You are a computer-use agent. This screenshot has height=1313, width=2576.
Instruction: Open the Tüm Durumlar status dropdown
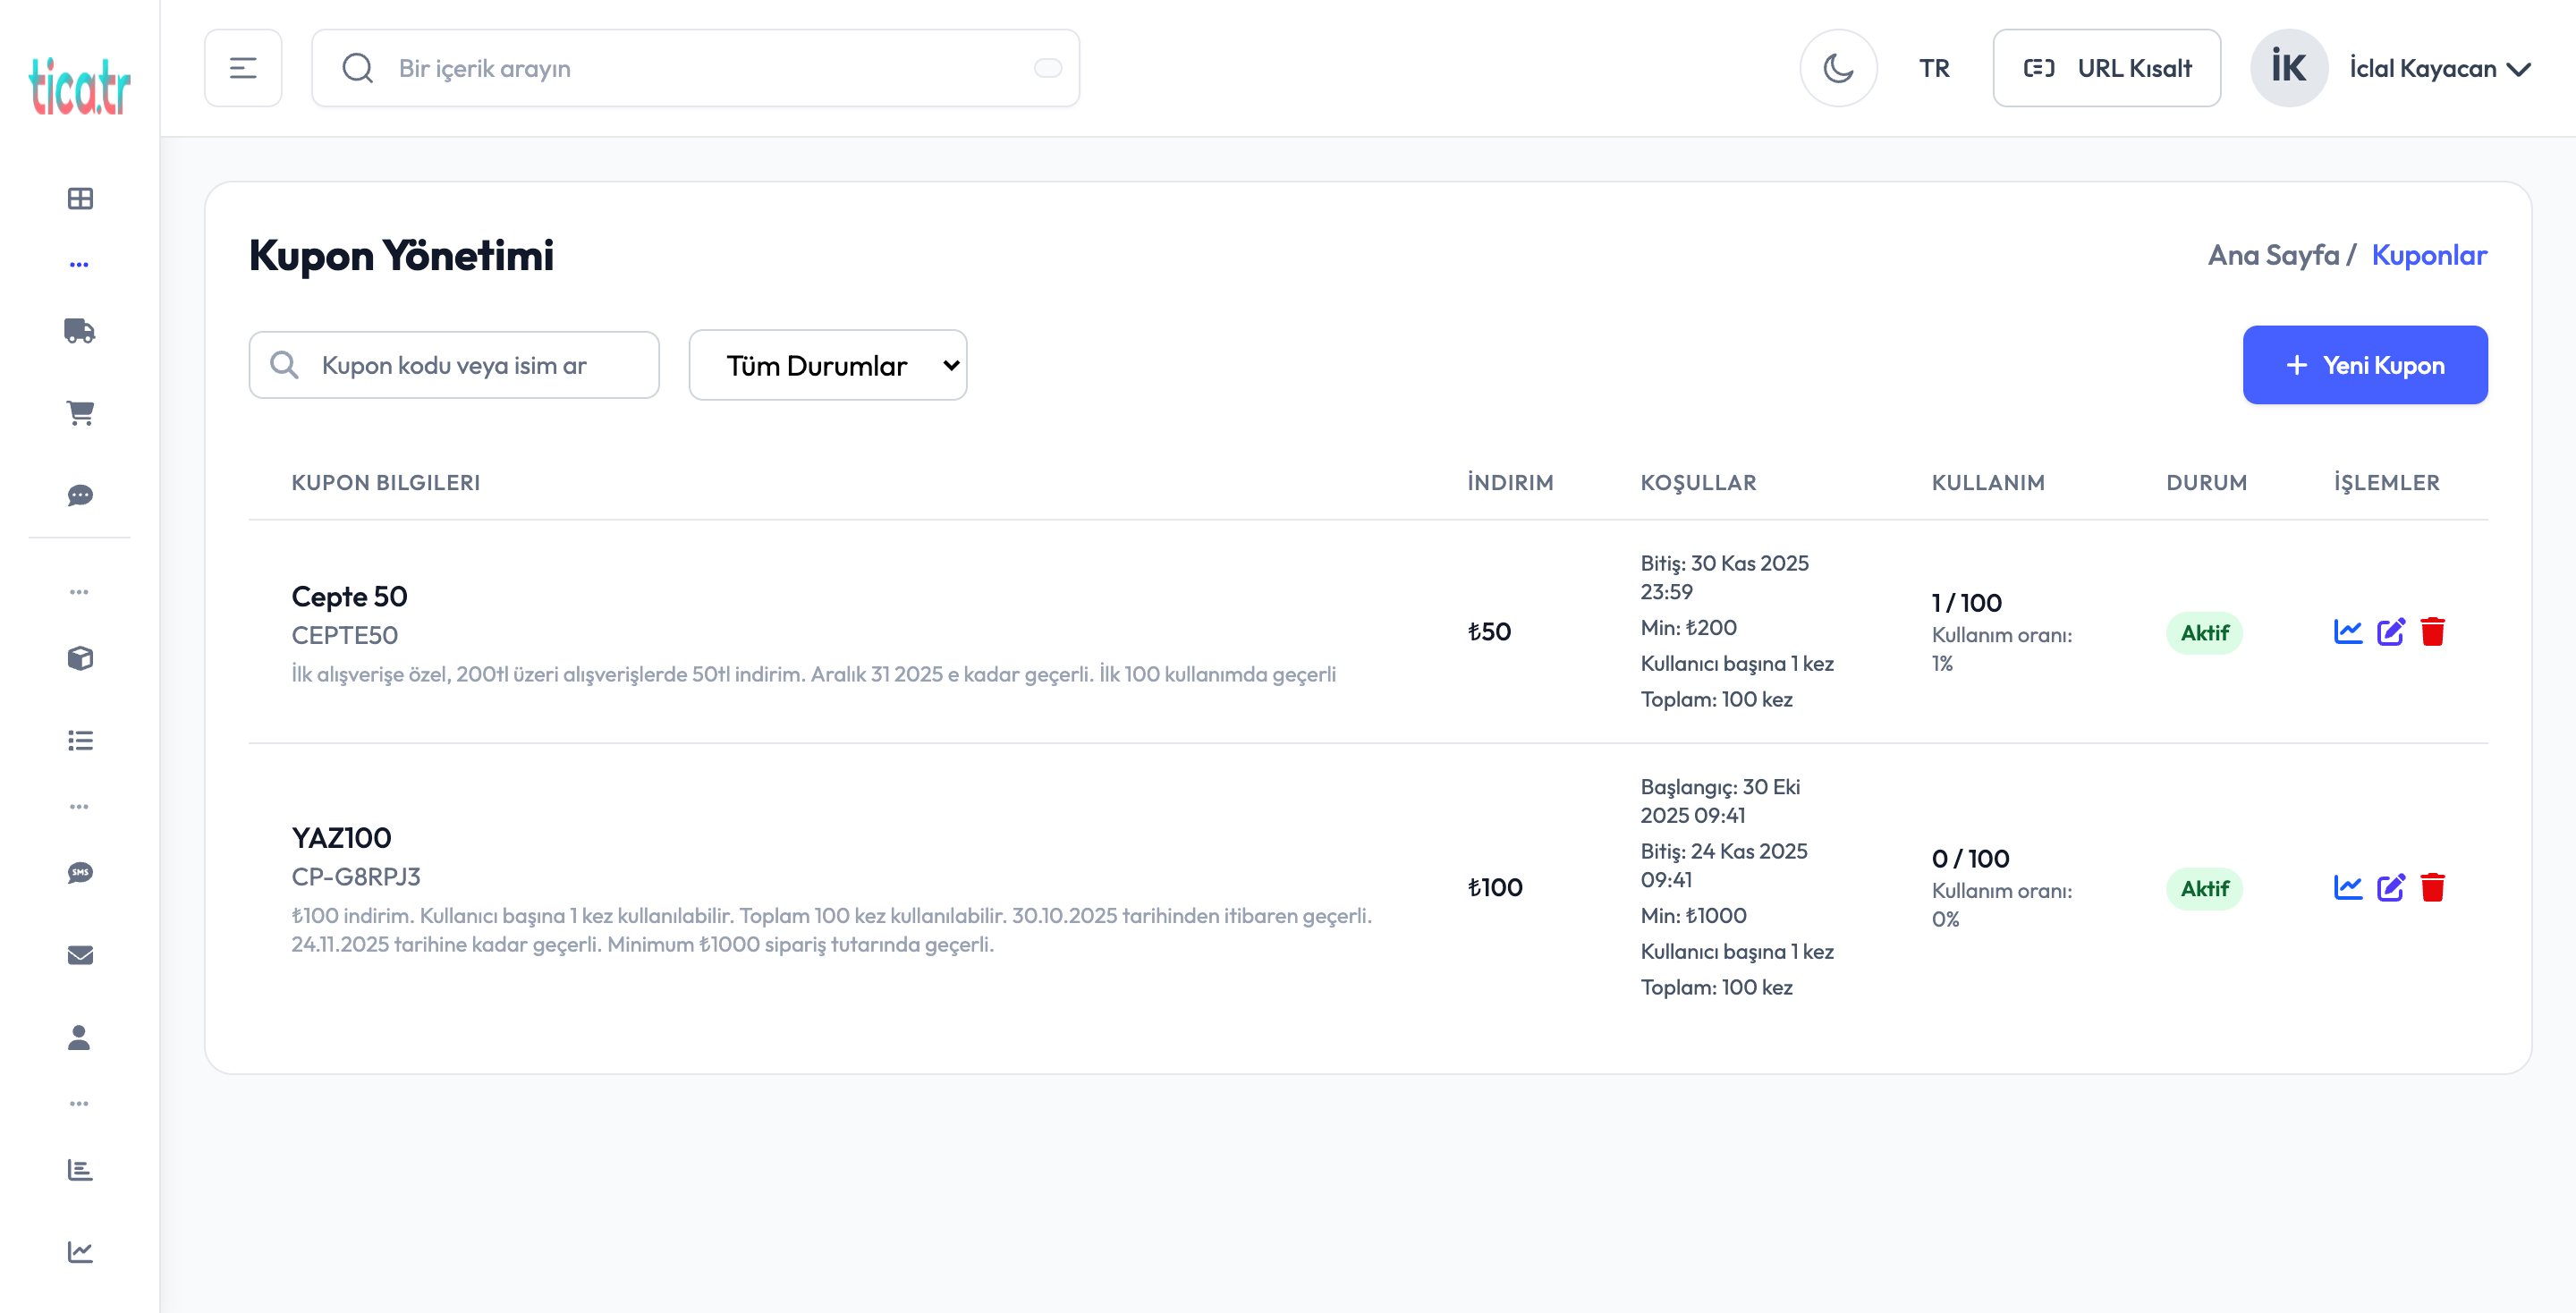(827, 365)
